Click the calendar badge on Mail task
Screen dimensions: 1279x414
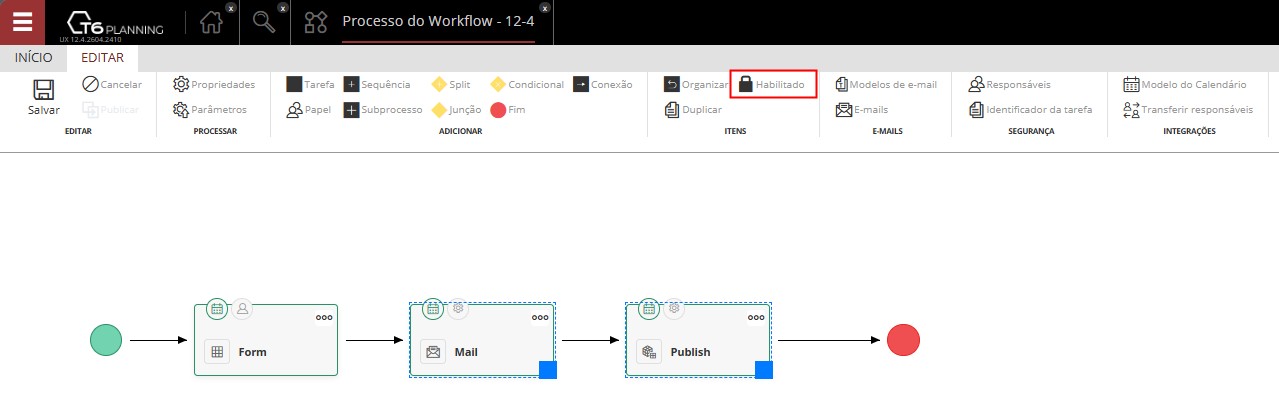click(x=433, y=309)
